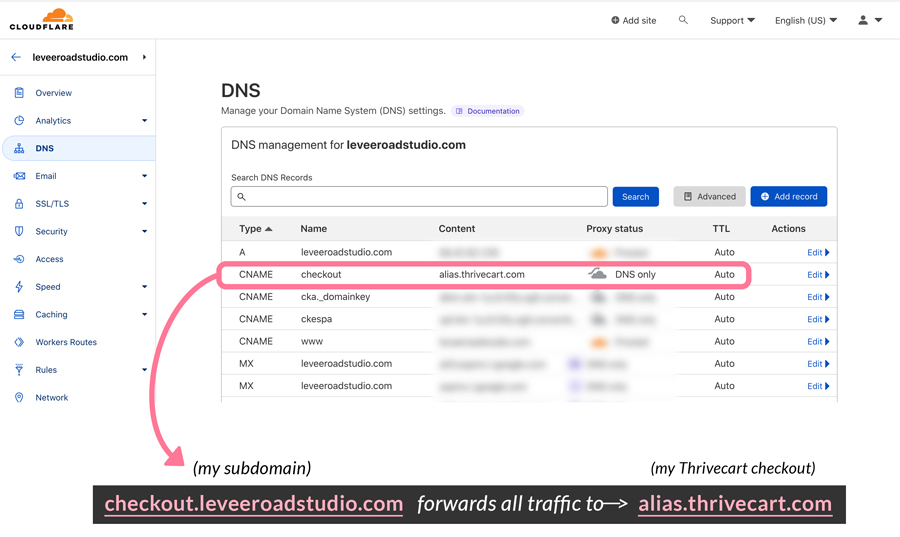Click the Cloudflare logo

coord(41,20)
